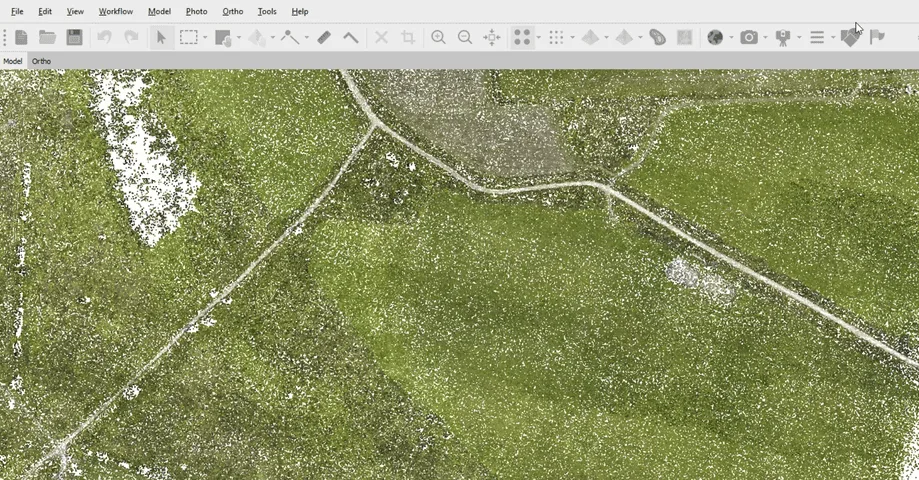This screenshot has width=919, height=480.
Task: Click the toolbar grip handle dots
Action: click(5, 38)
